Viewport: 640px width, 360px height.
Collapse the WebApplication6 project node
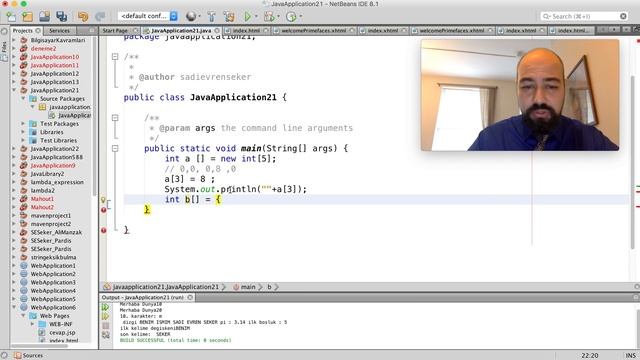pyautogui.click(x=14, y=307)
